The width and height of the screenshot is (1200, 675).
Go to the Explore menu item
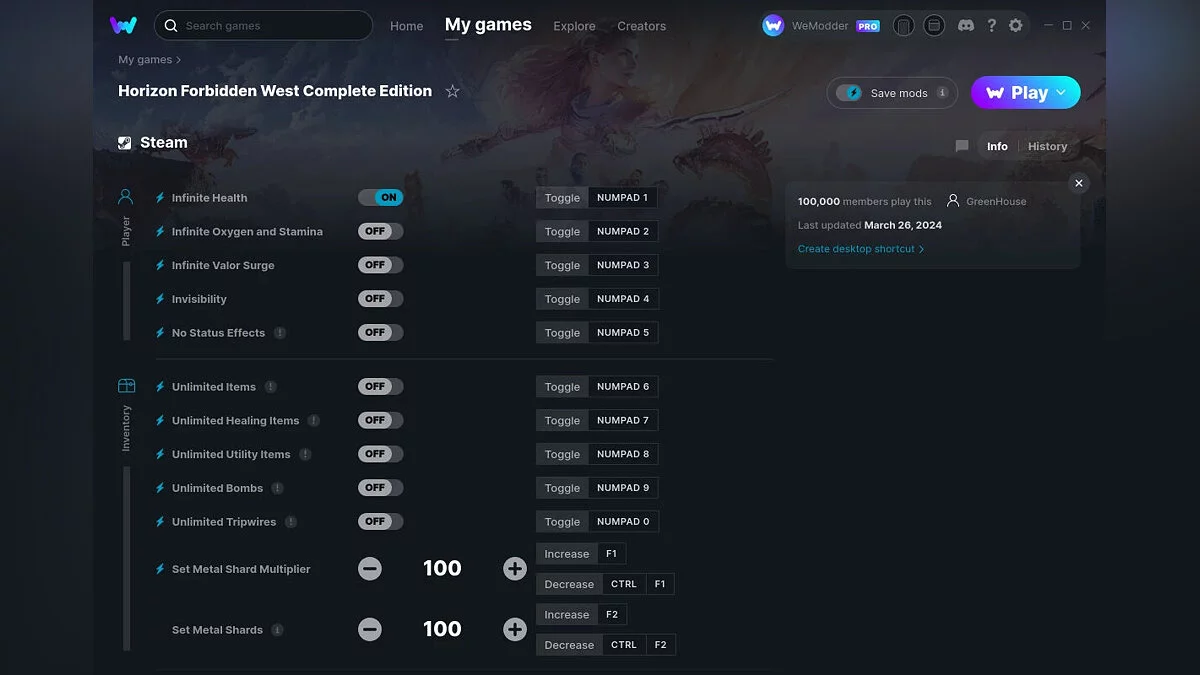pyautogui.click(x=574, y=26)
